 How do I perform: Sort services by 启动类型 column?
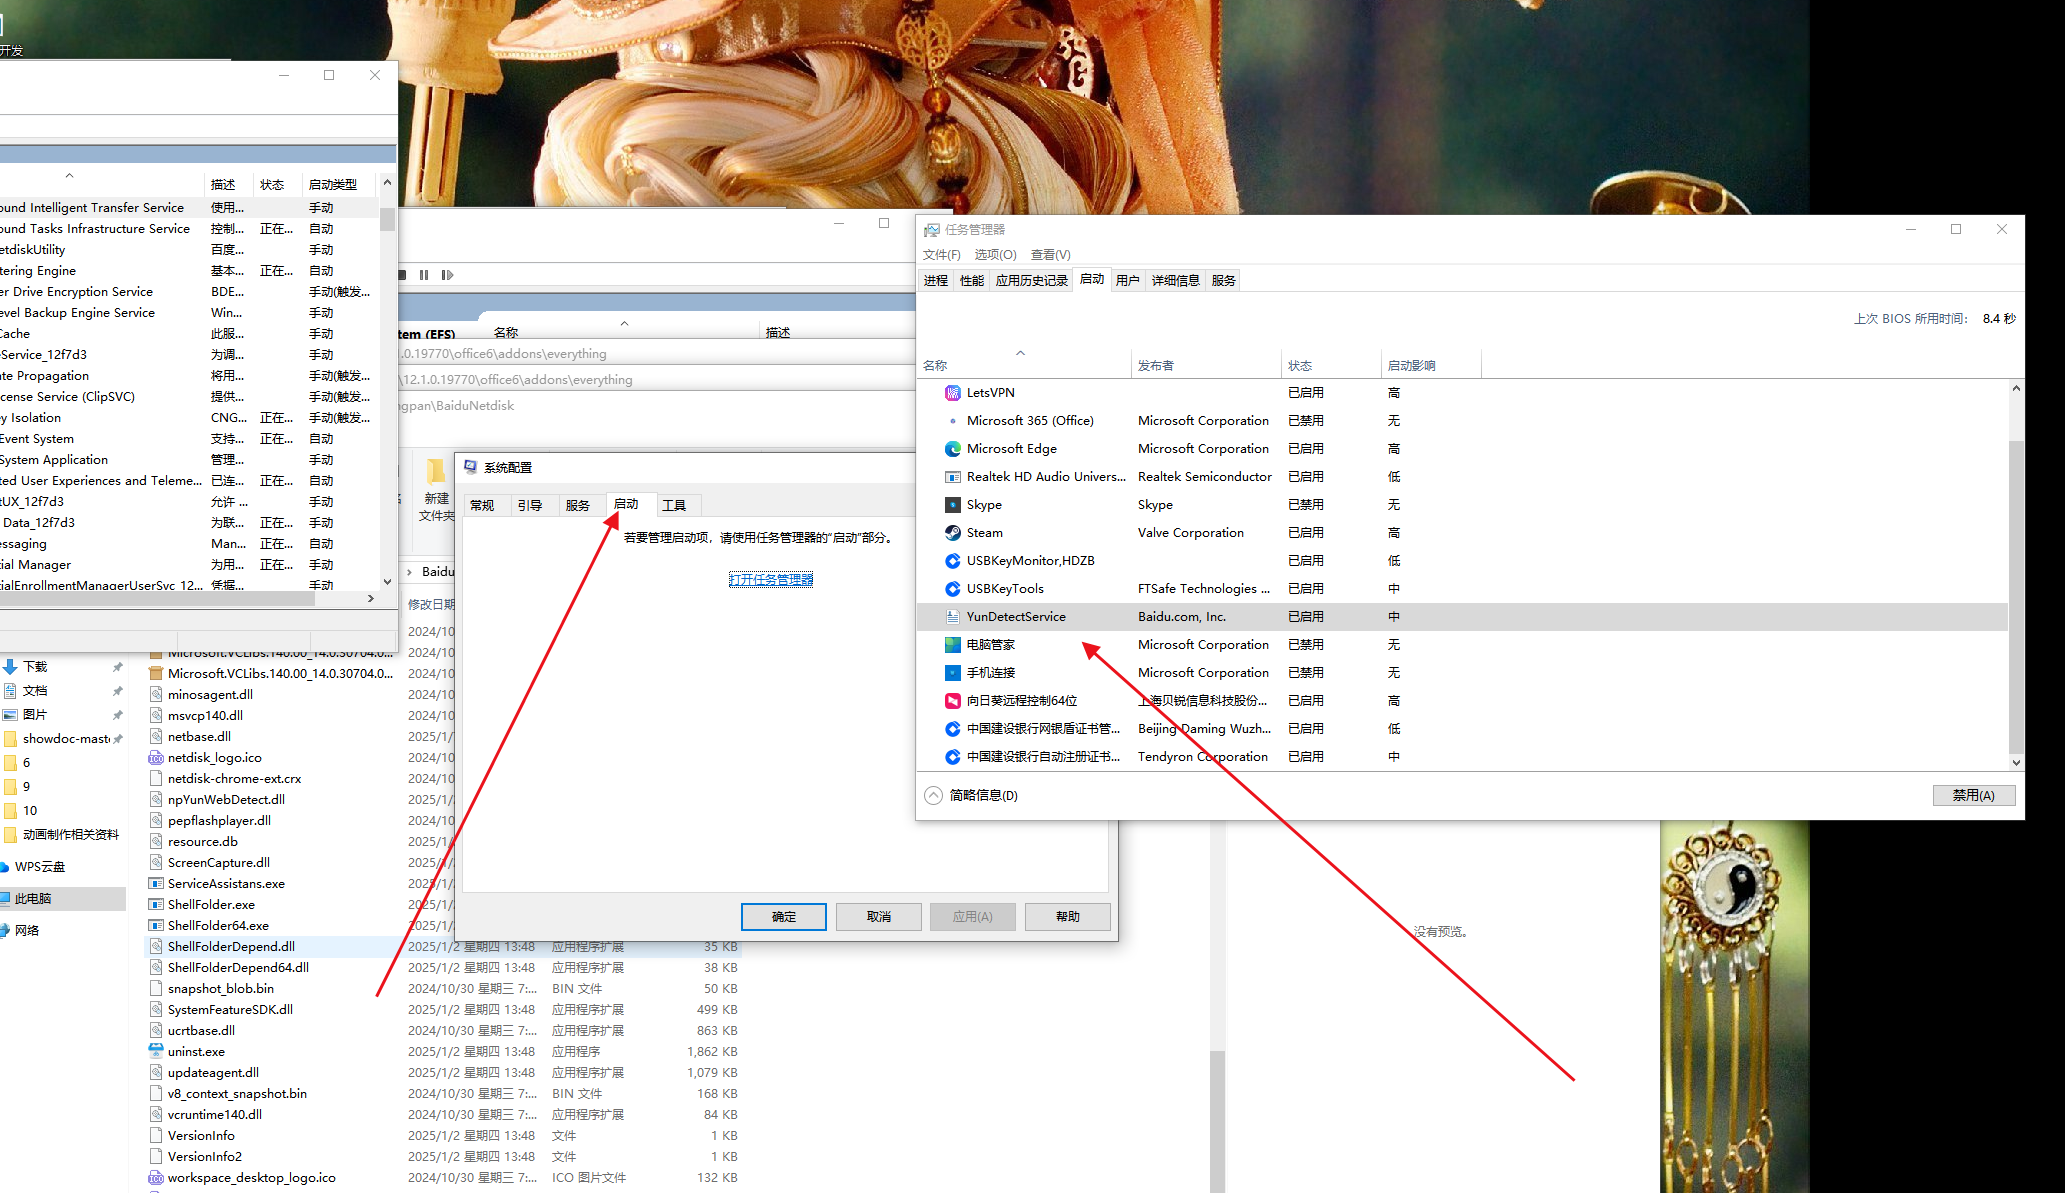[x=340, y=185]
